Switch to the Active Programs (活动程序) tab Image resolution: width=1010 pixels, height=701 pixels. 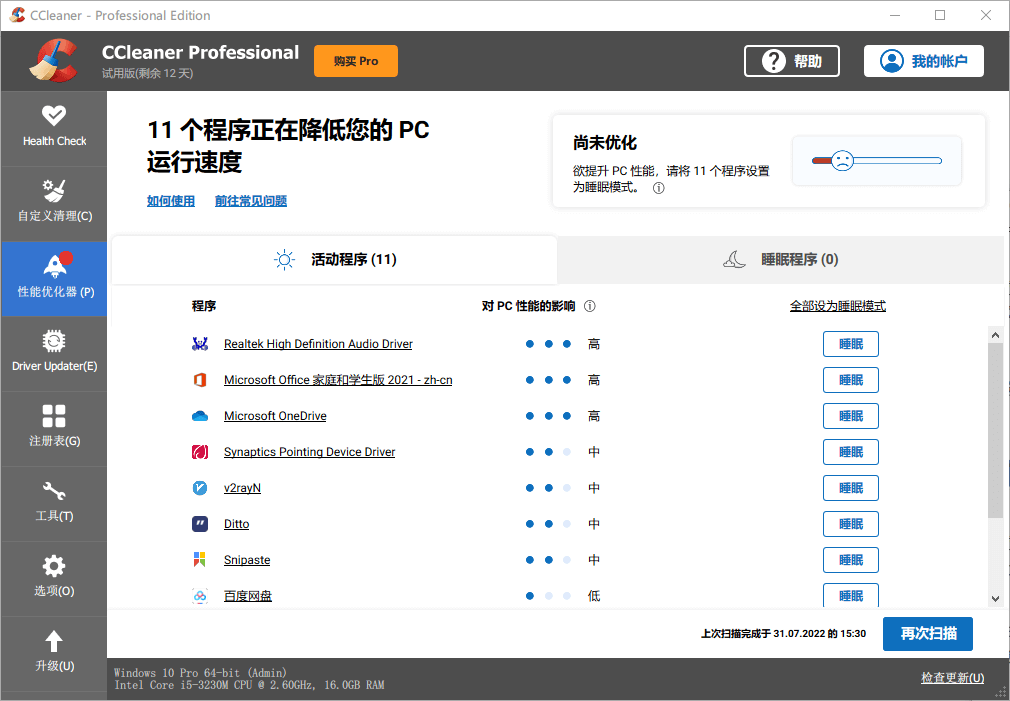click(334, 260)
